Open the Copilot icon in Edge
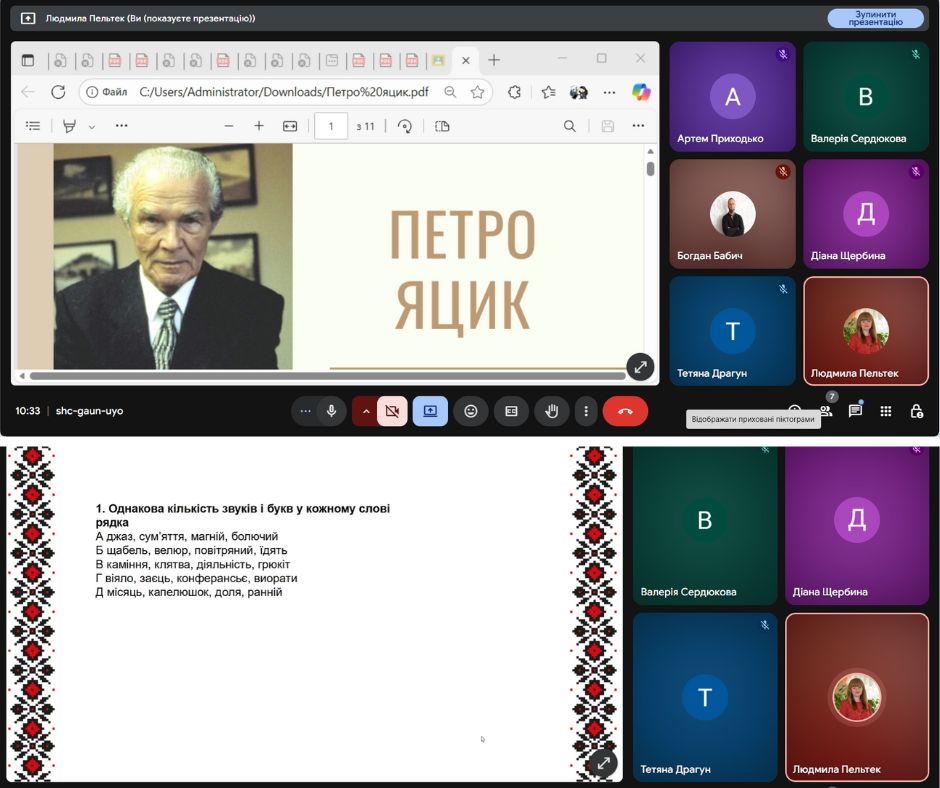 pos(641,92)
